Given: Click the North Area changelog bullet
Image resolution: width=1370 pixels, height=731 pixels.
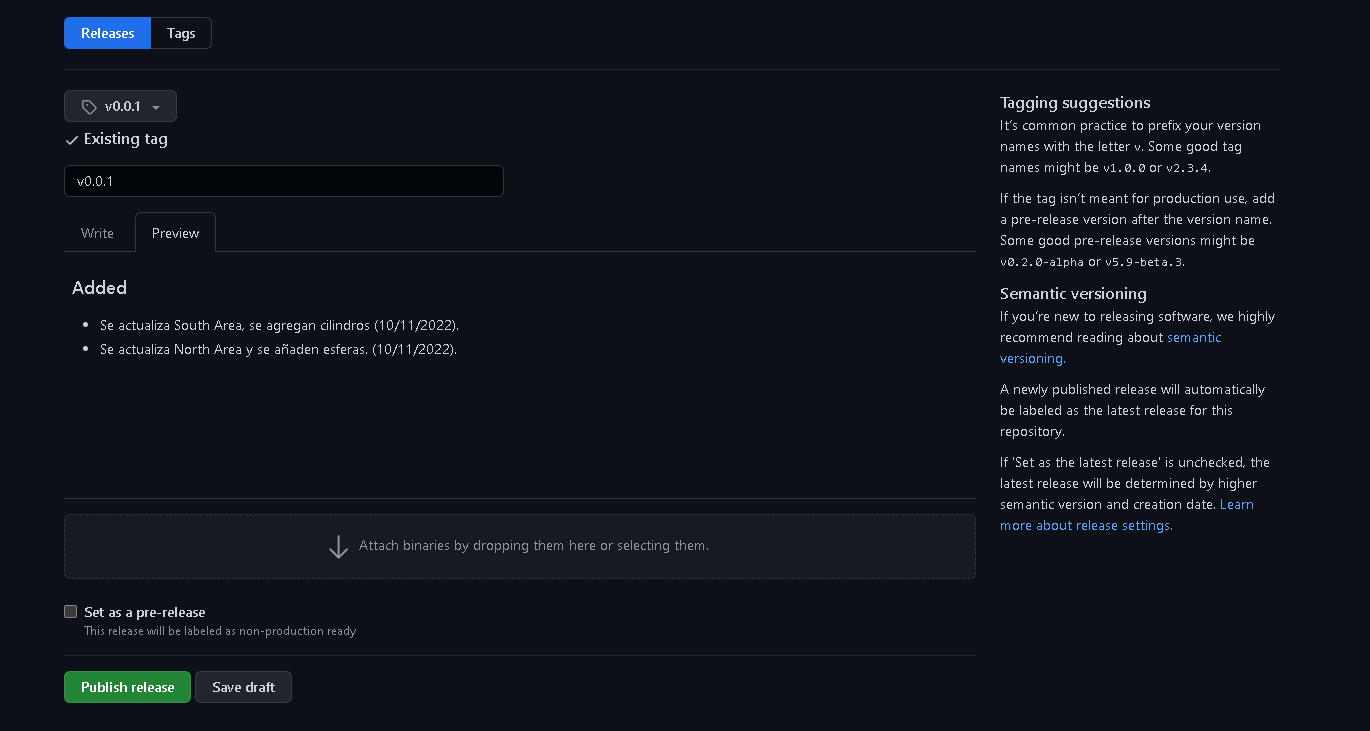Looking at the screenshot, I should click(x=278, y=350).
